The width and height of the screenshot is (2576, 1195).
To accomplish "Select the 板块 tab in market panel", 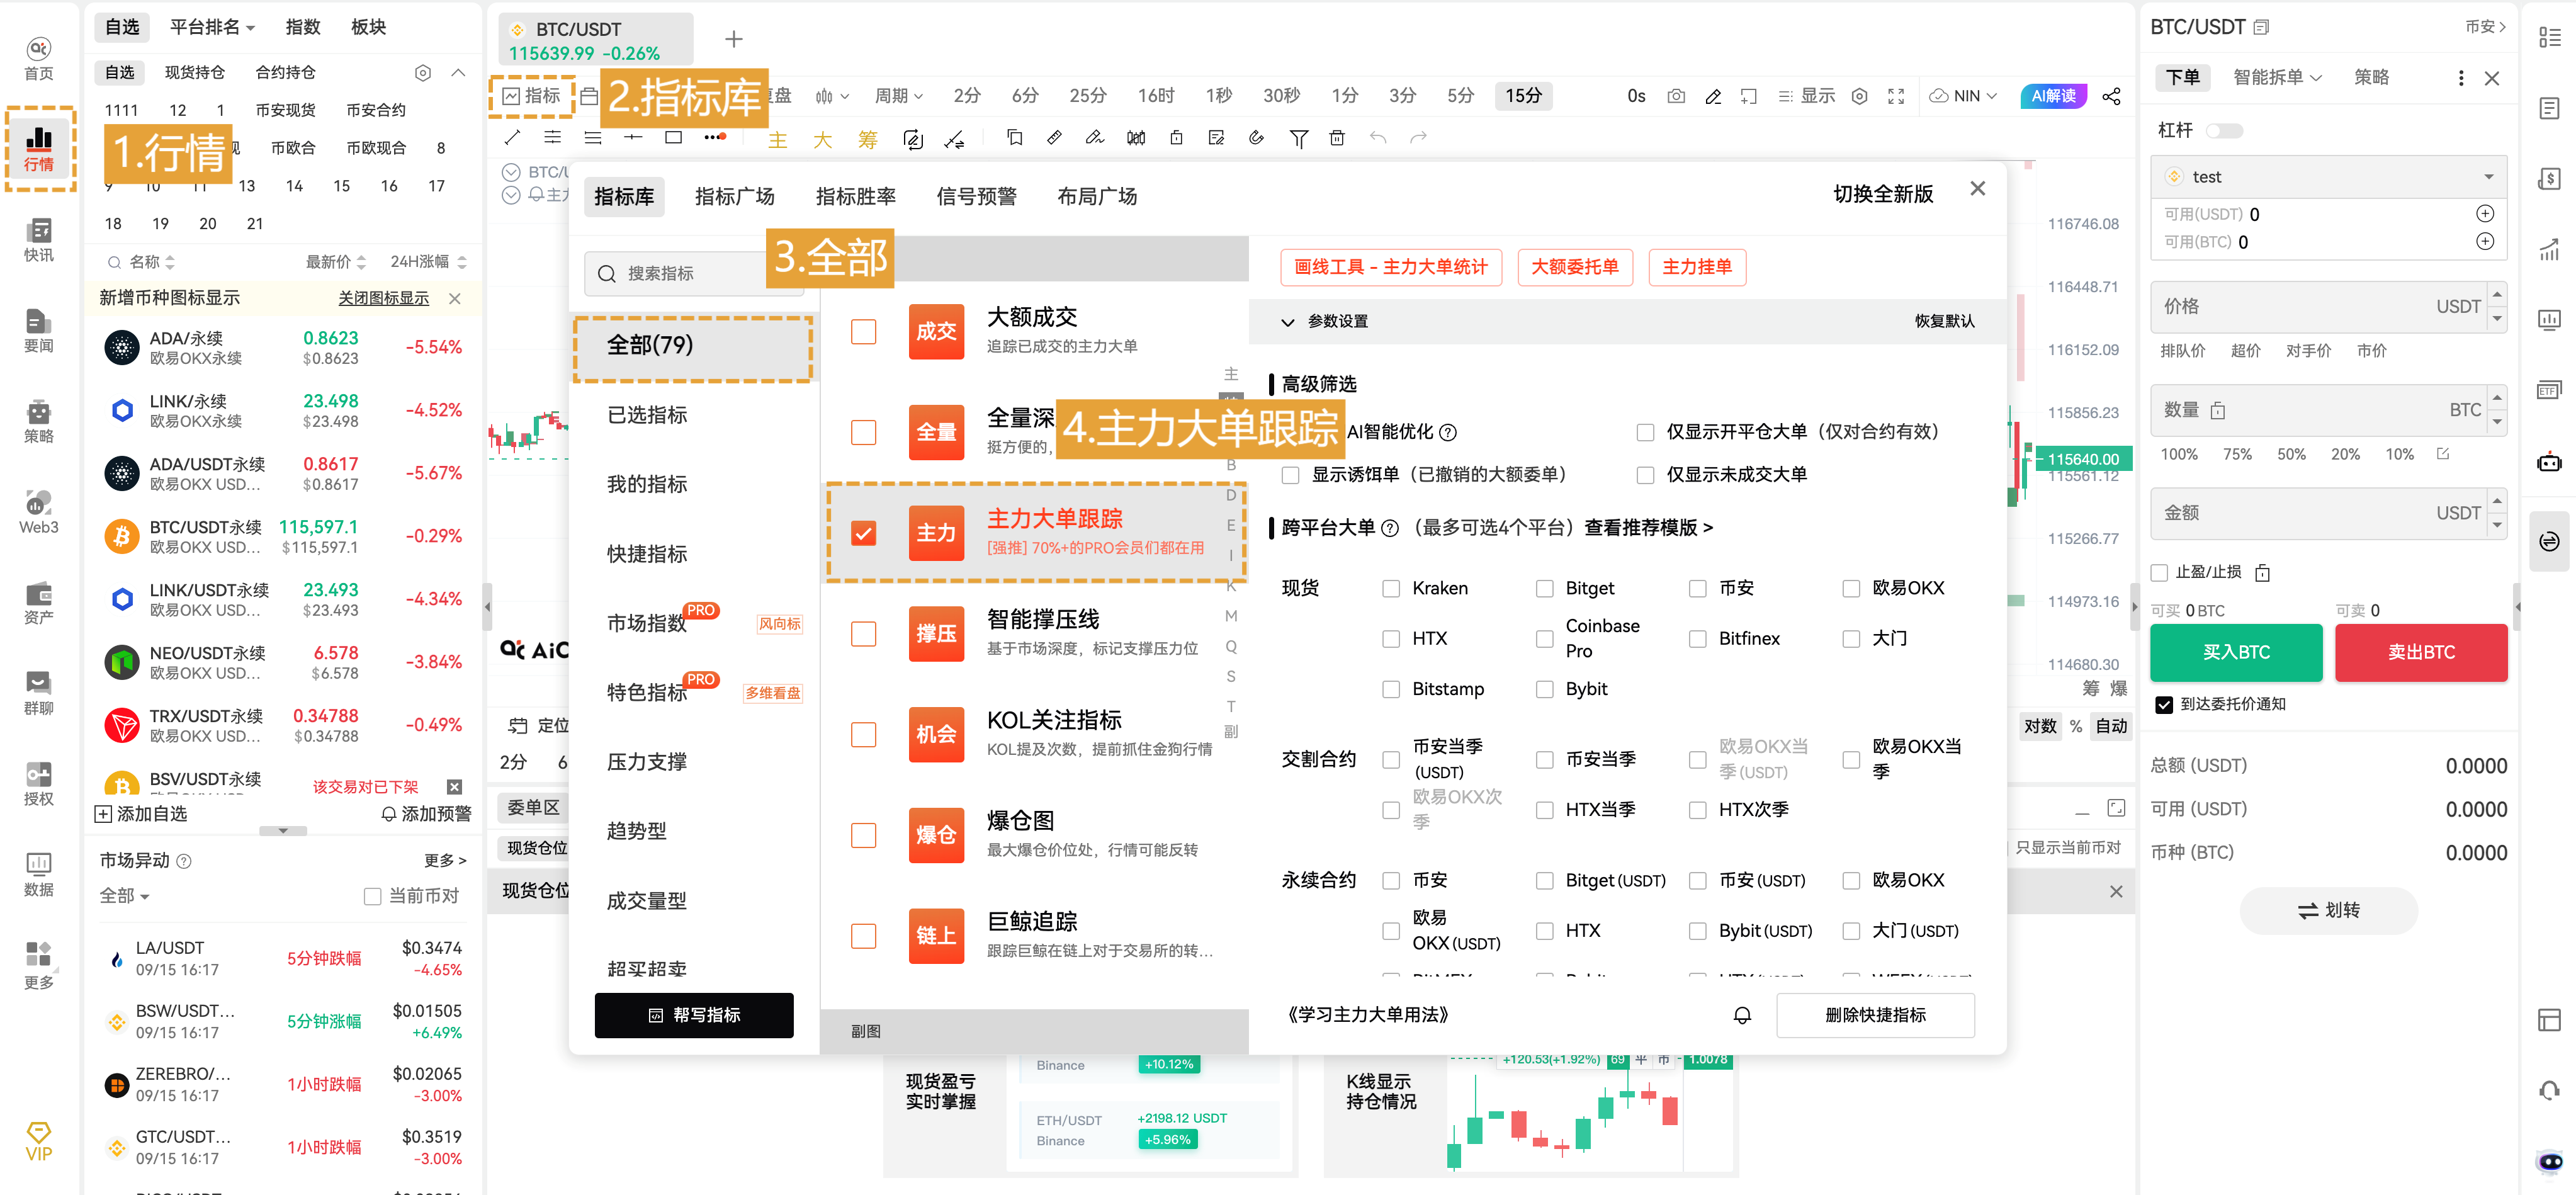I will tap(368, 27).
